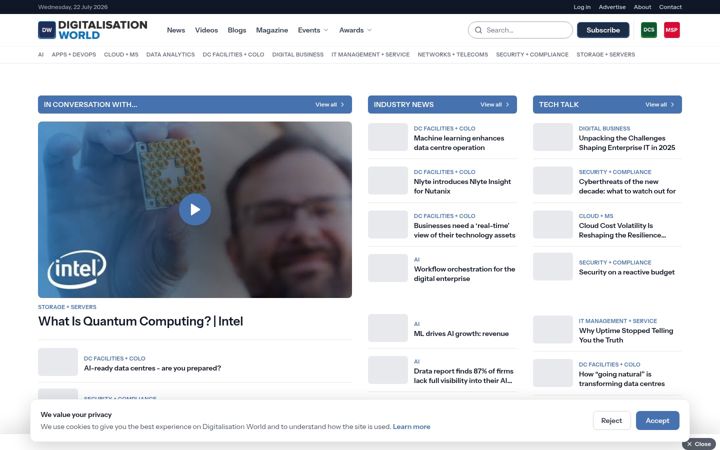Select the Digital Business category in navbar

tap(298, 54)
